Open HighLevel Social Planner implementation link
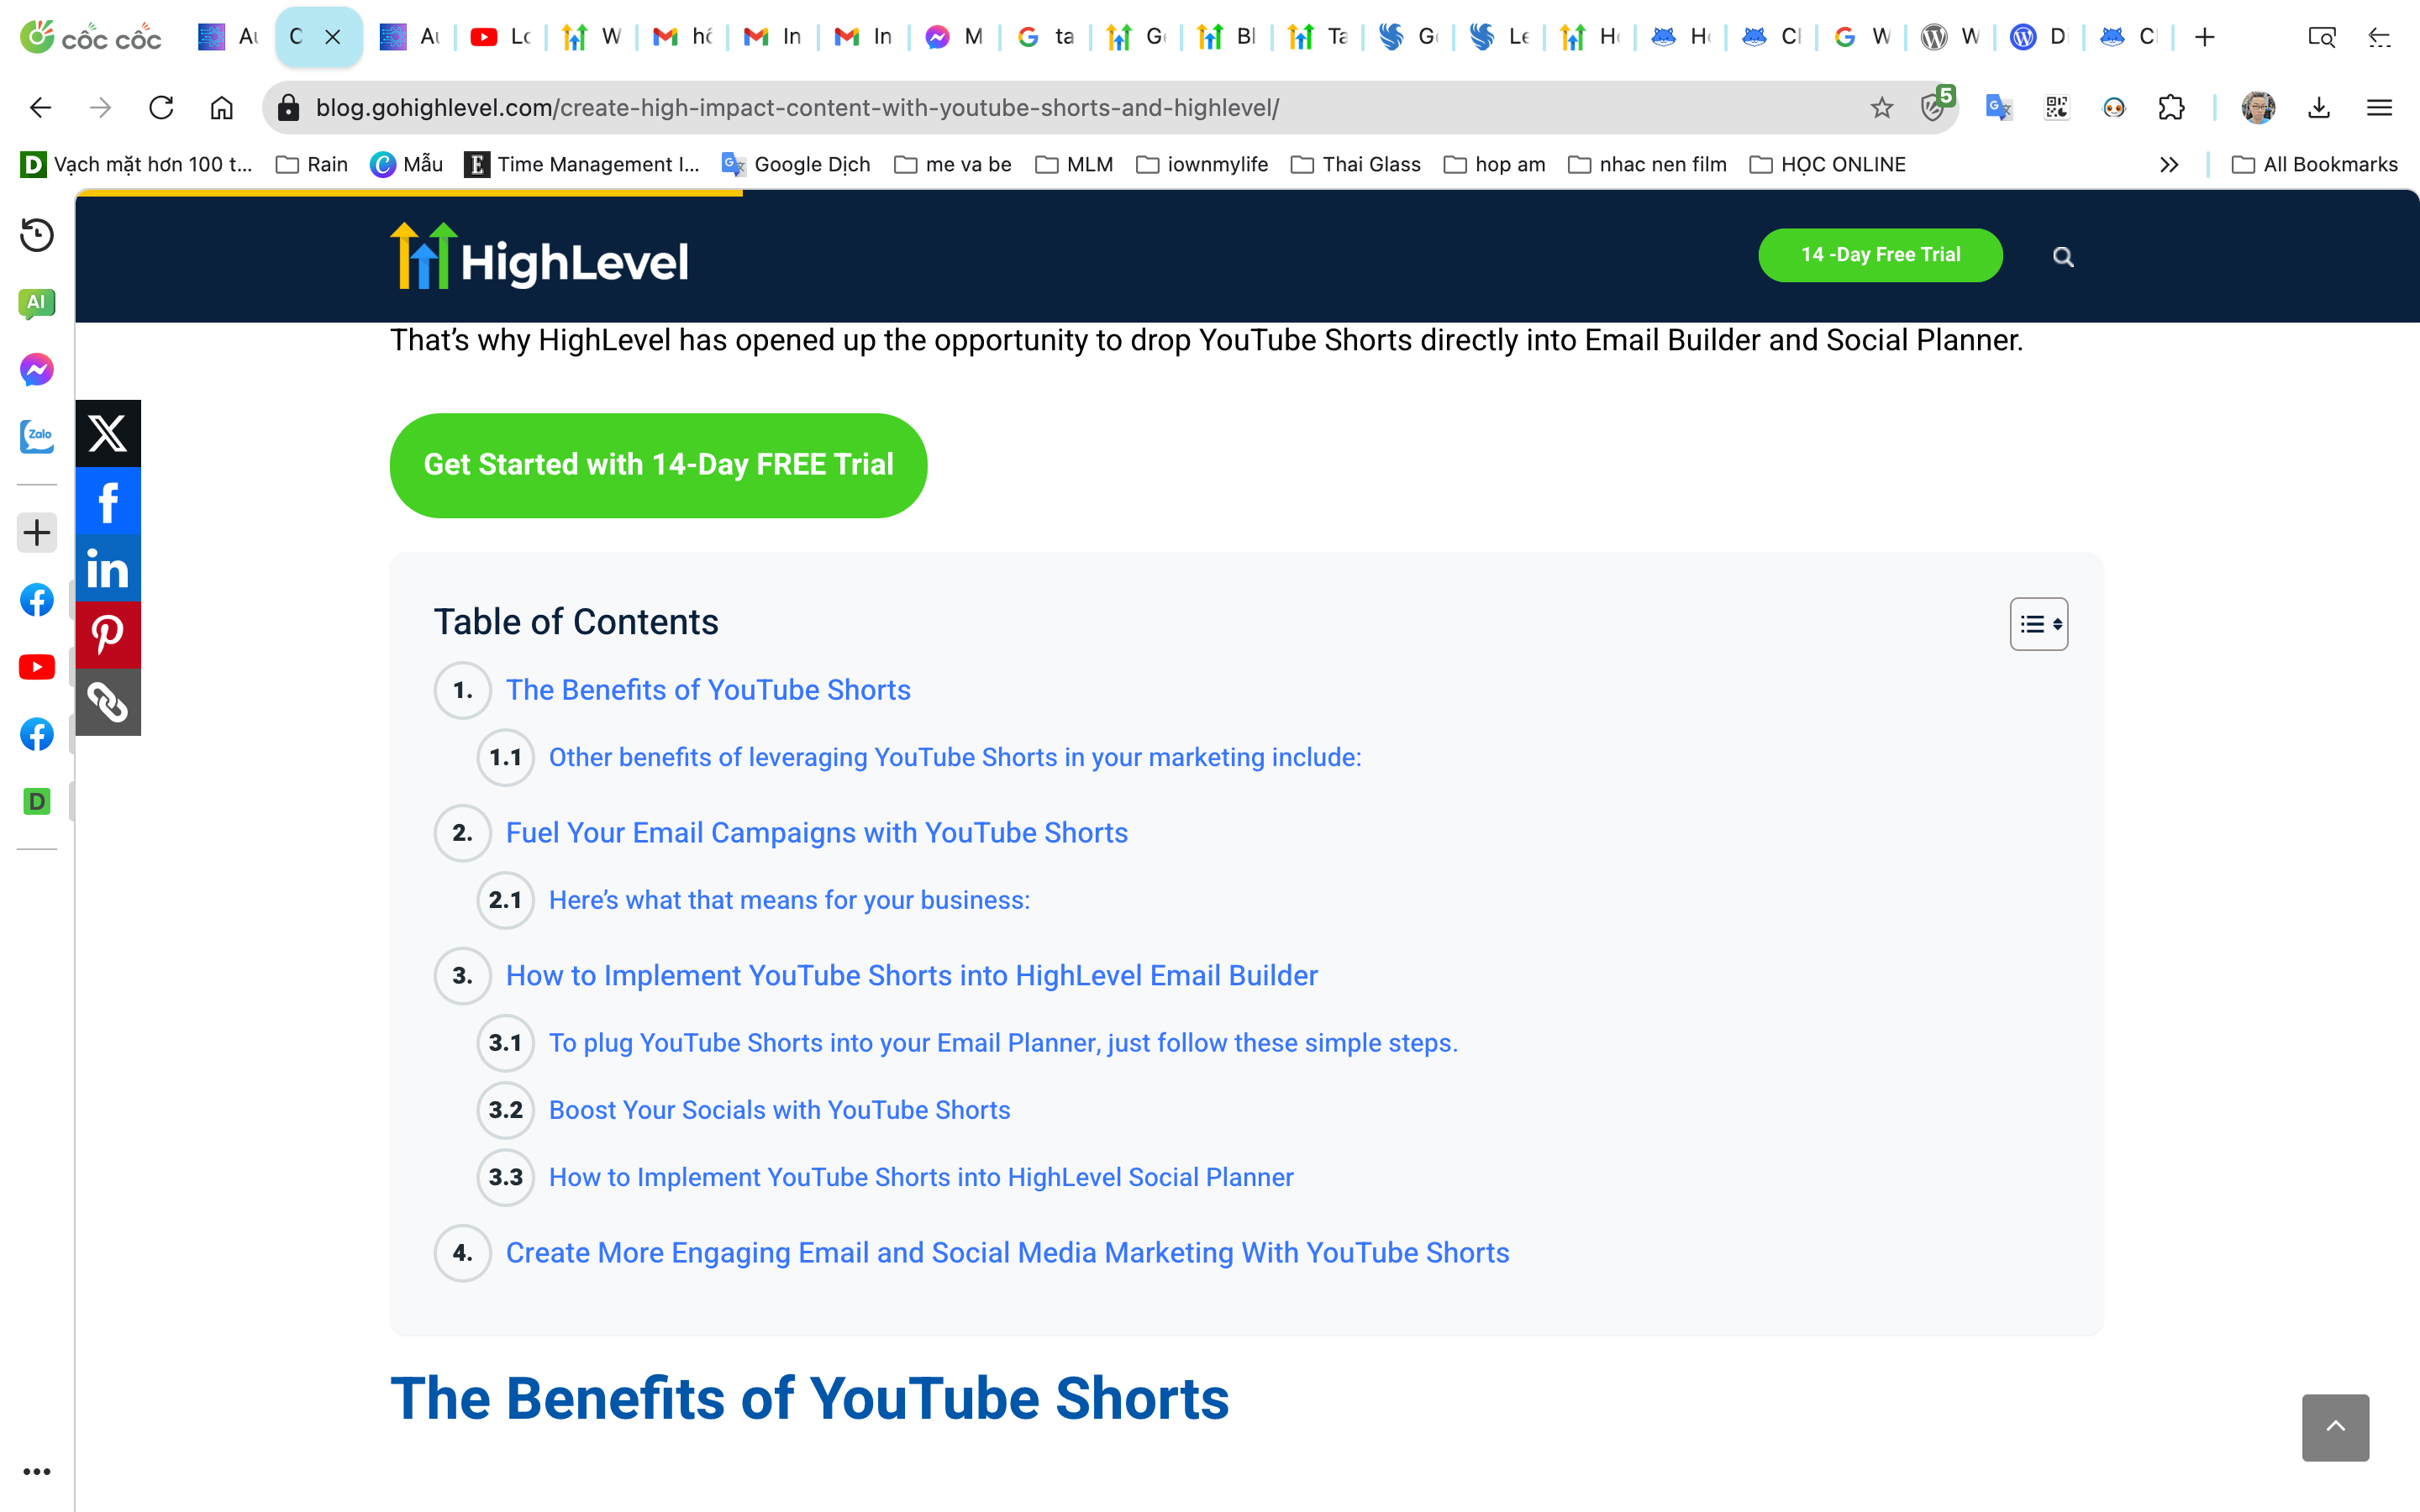The height and width of the screenshot is (1512, 2420). [x=921, y=1177]
